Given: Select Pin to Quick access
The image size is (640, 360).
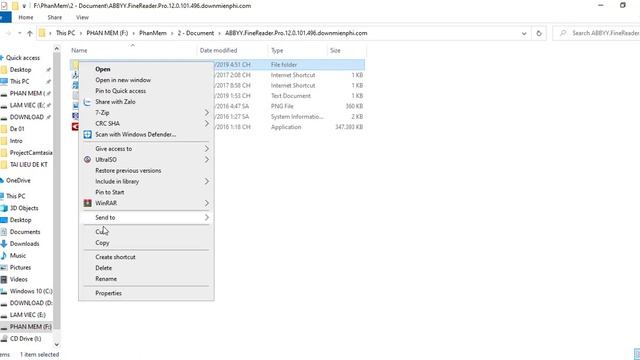Looking at the screenshot, I should (120, 91).
